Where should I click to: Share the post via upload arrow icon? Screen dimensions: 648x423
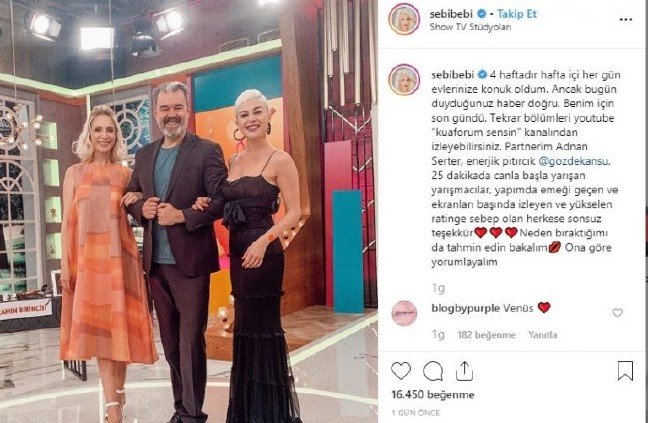(x=464, y=371)
